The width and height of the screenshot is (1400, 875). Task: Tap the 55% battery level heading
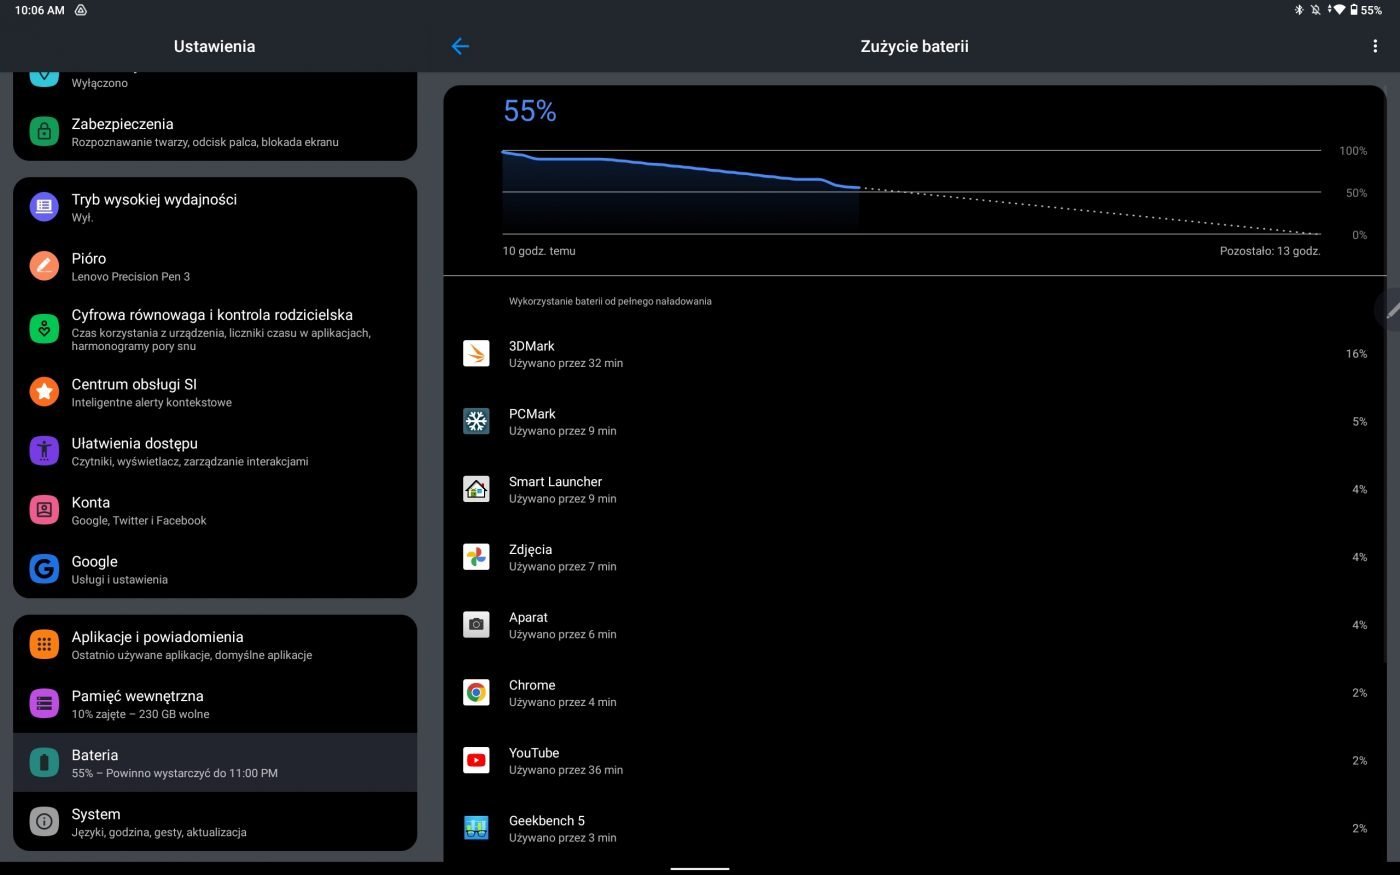530,110
